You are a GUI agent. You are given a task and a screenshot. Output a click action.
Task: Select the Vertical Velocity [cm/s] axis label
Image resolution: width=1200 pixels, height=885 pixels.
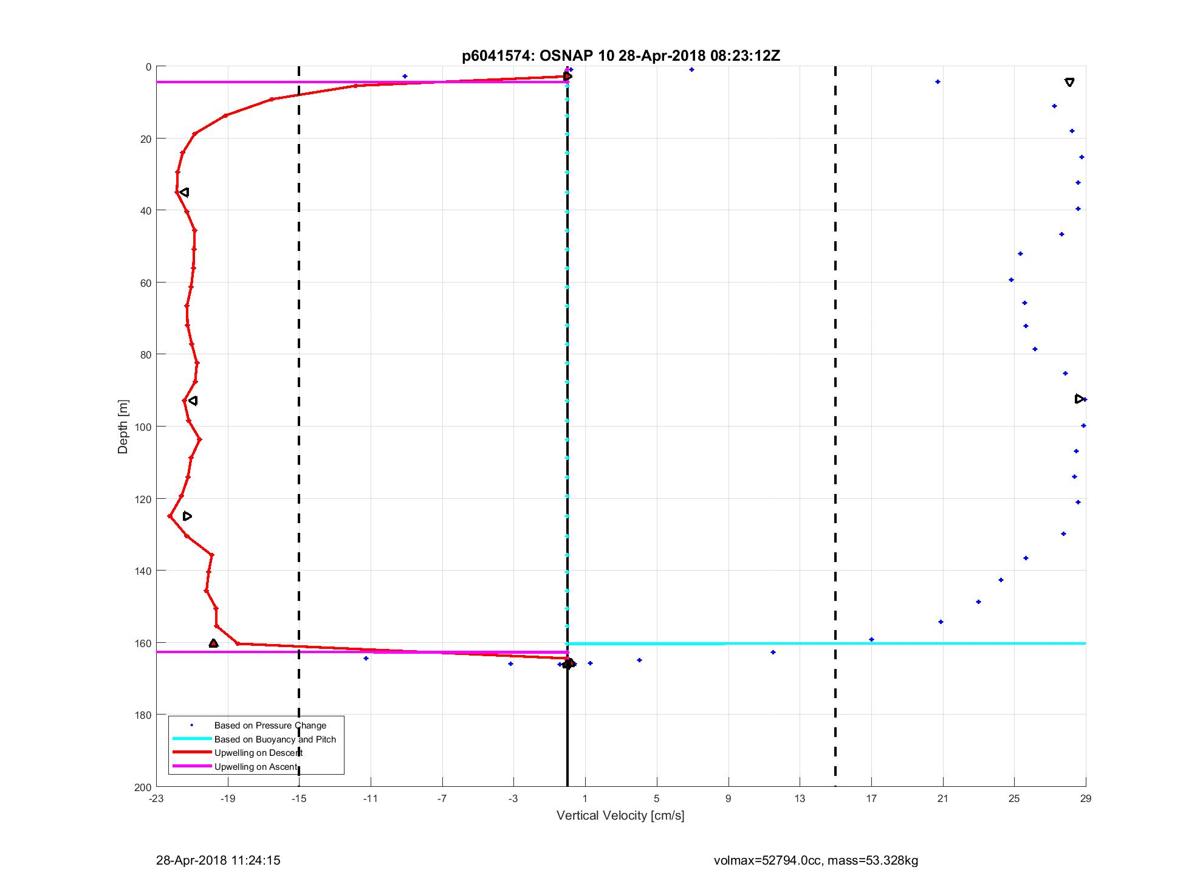click(x=620, y=816)
